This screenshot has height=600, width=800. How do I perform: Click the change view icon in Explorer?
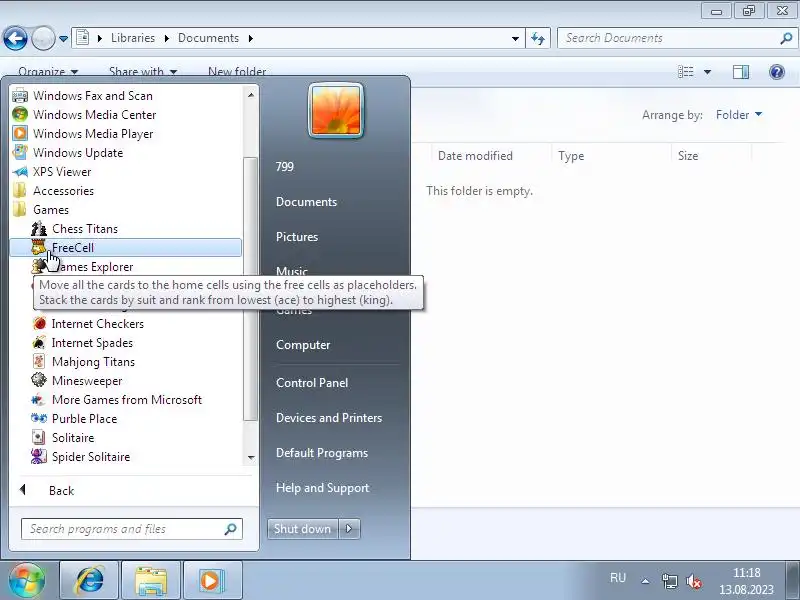(x=686, y=72)
